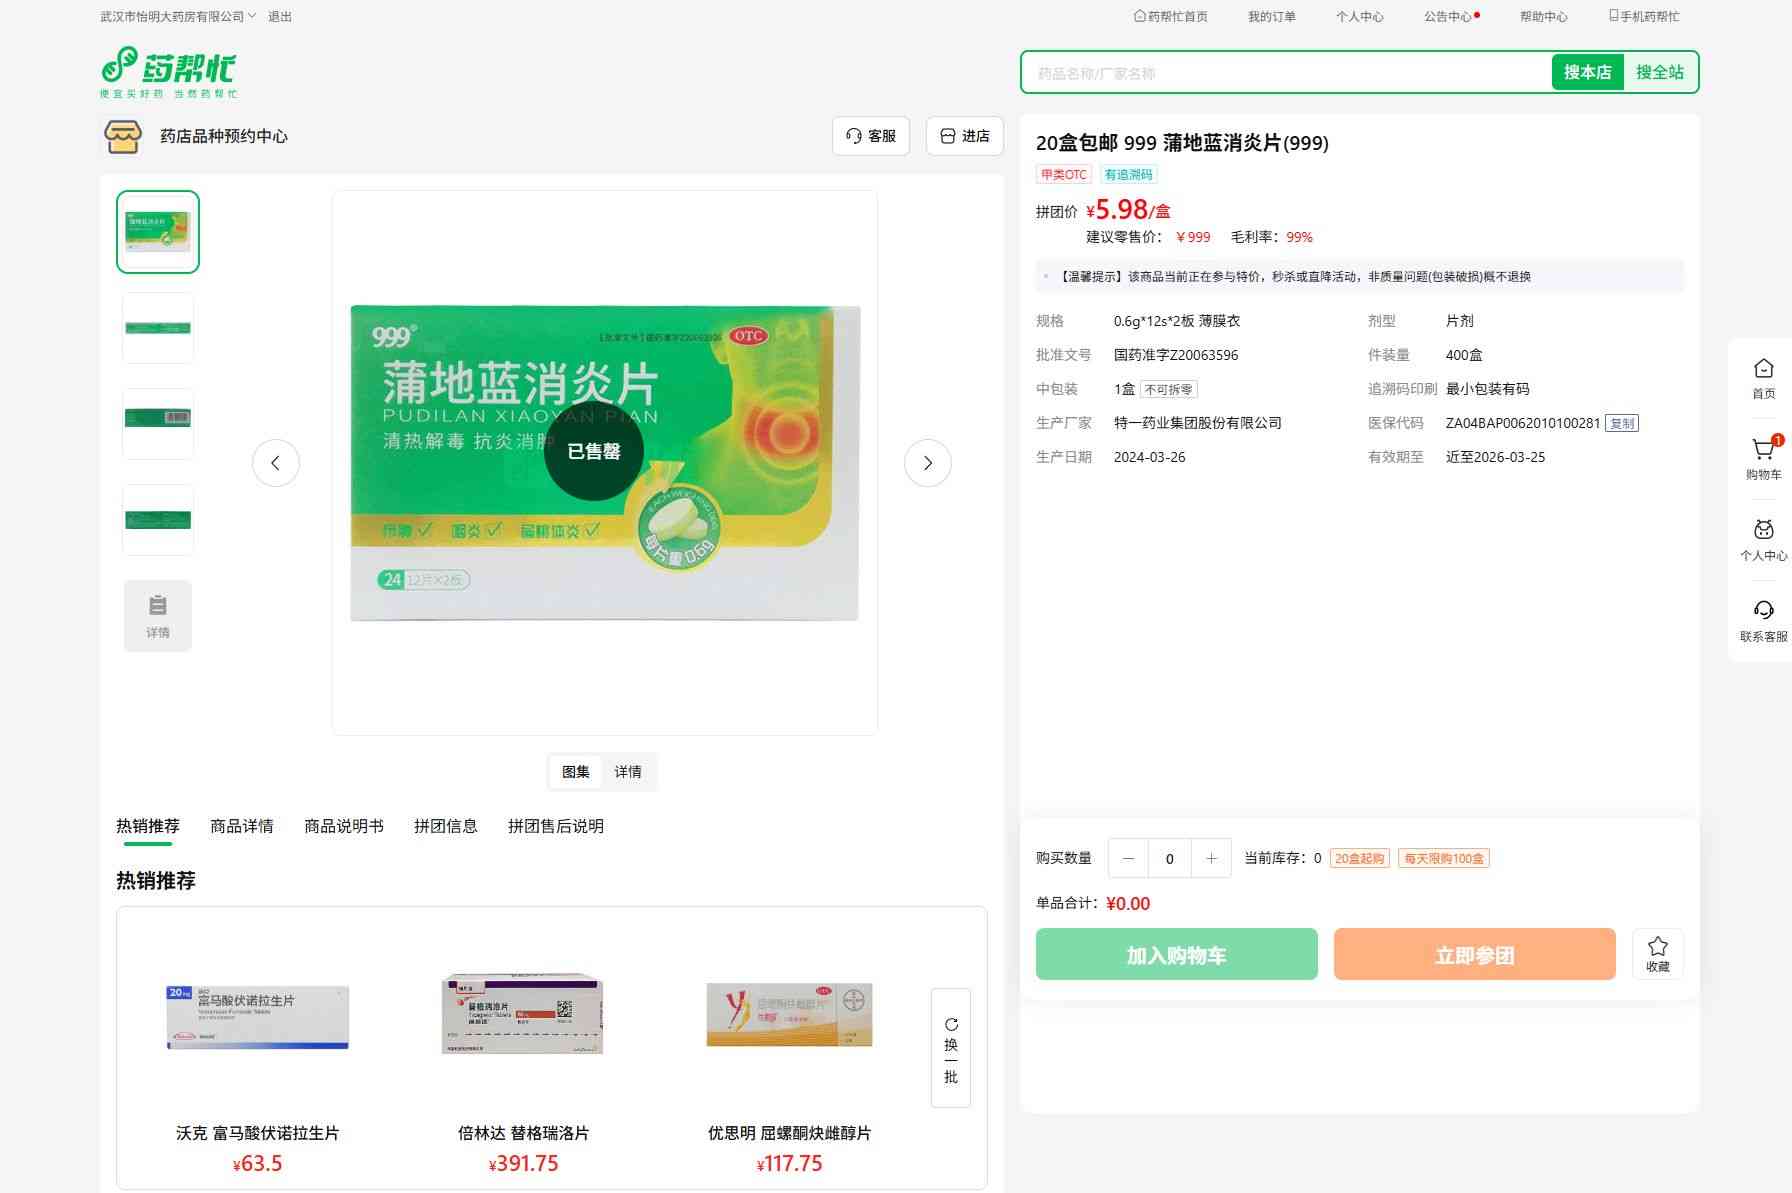This screenshot has width=1792, height=1193.
Task: Open 帮助中心 link
Action: click(x=1544, y=16)
